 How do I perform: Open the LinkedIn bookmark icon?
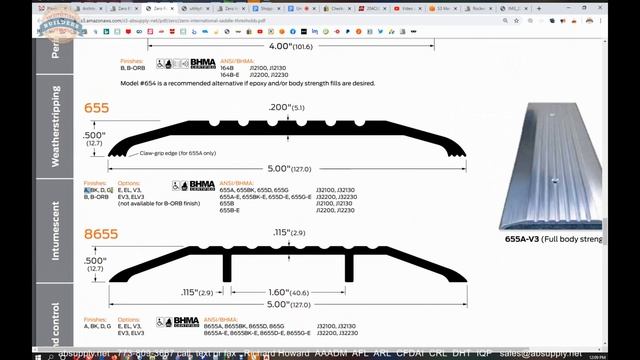point(315,31)
